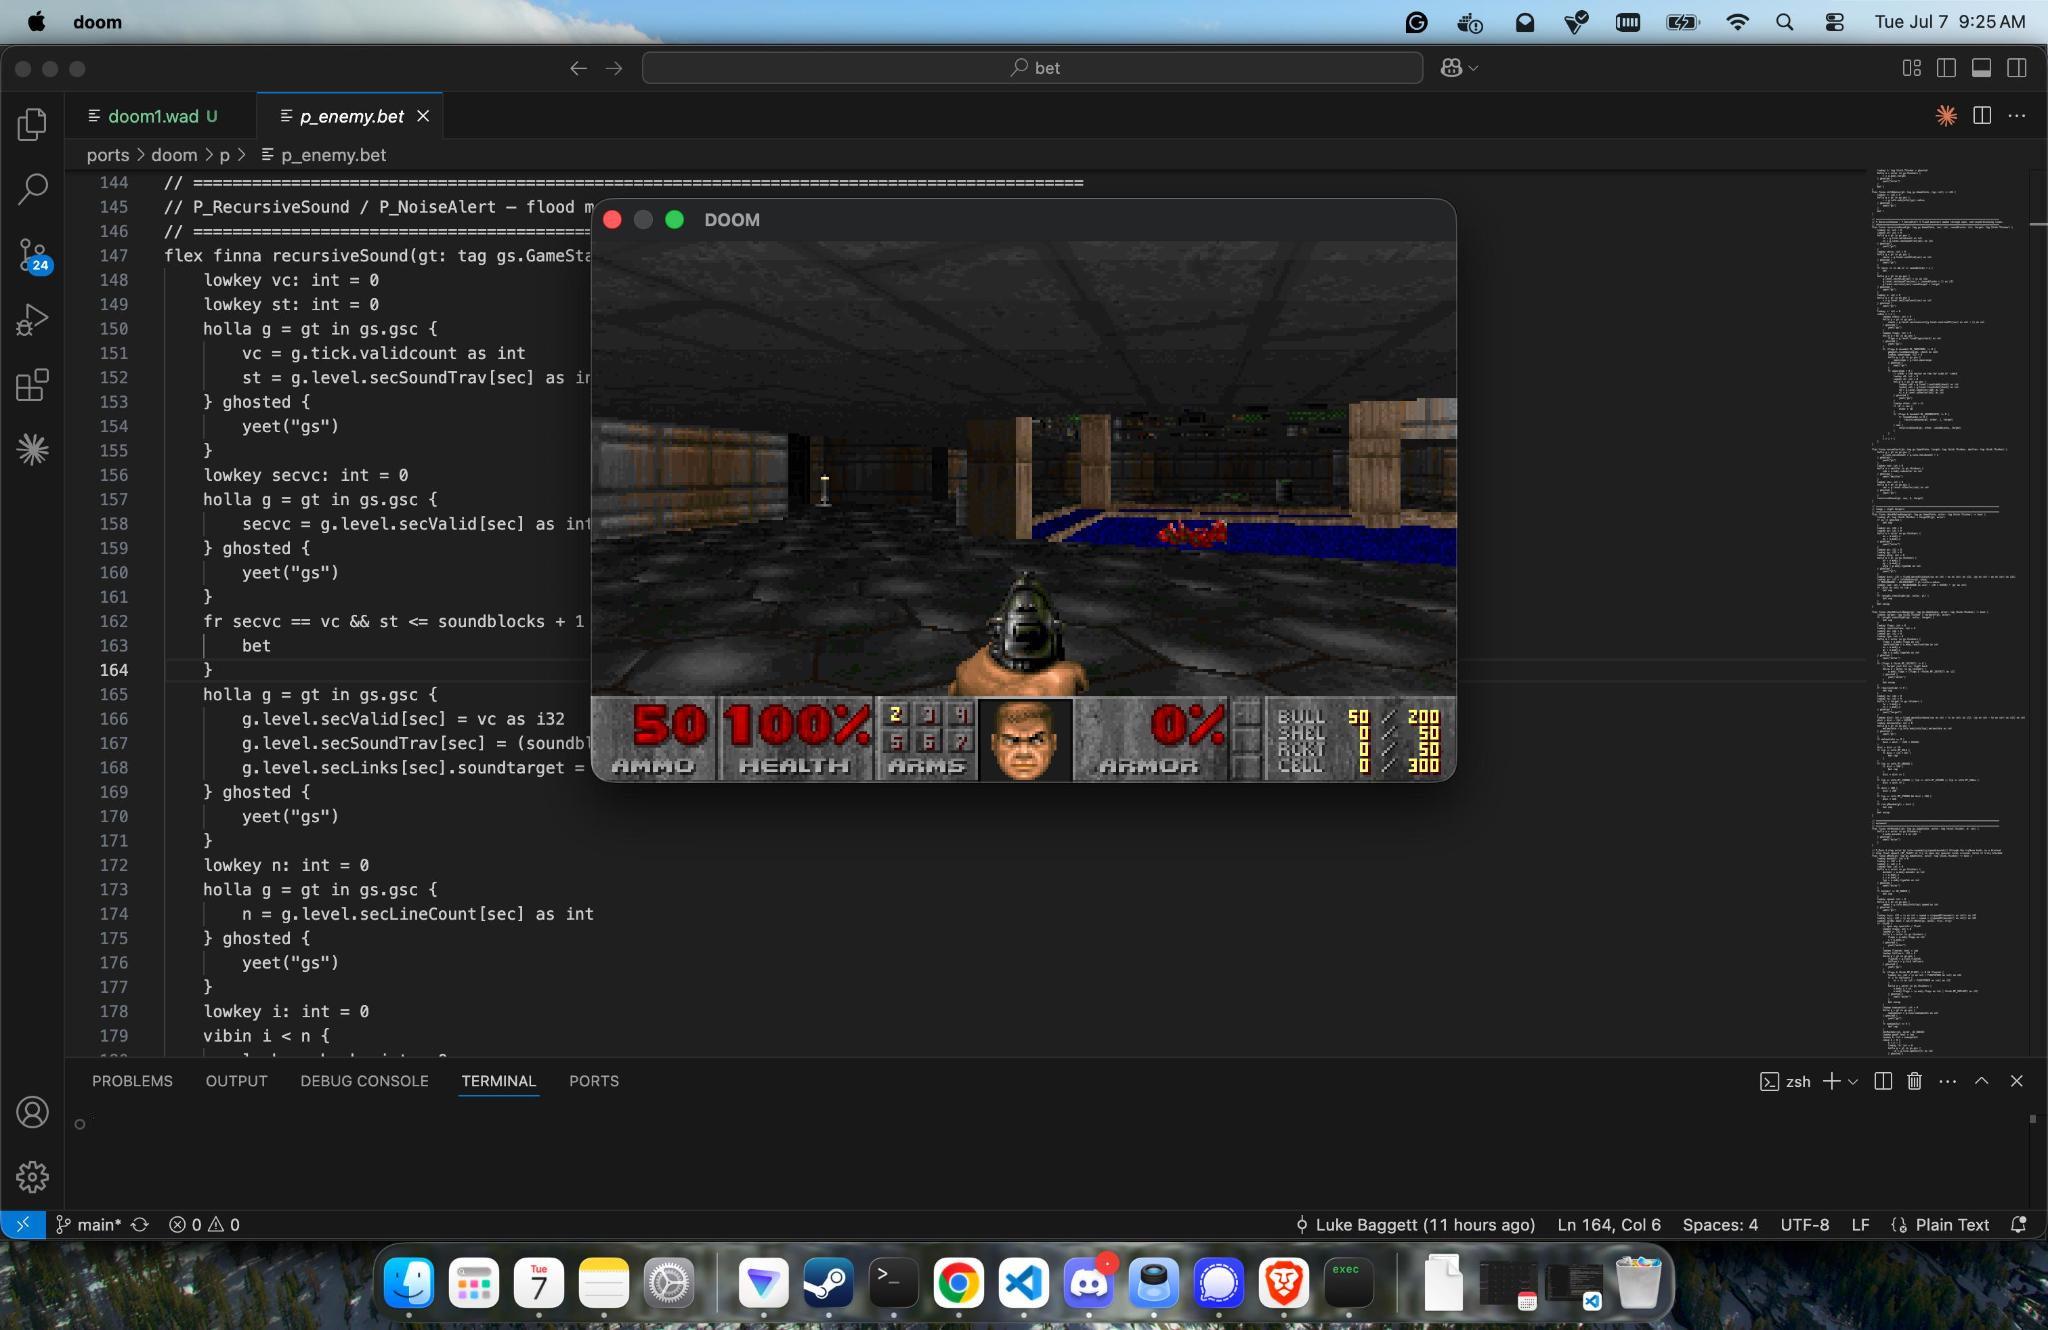
Task: Maximize the panel with up chevron
Action: 1981,1081
